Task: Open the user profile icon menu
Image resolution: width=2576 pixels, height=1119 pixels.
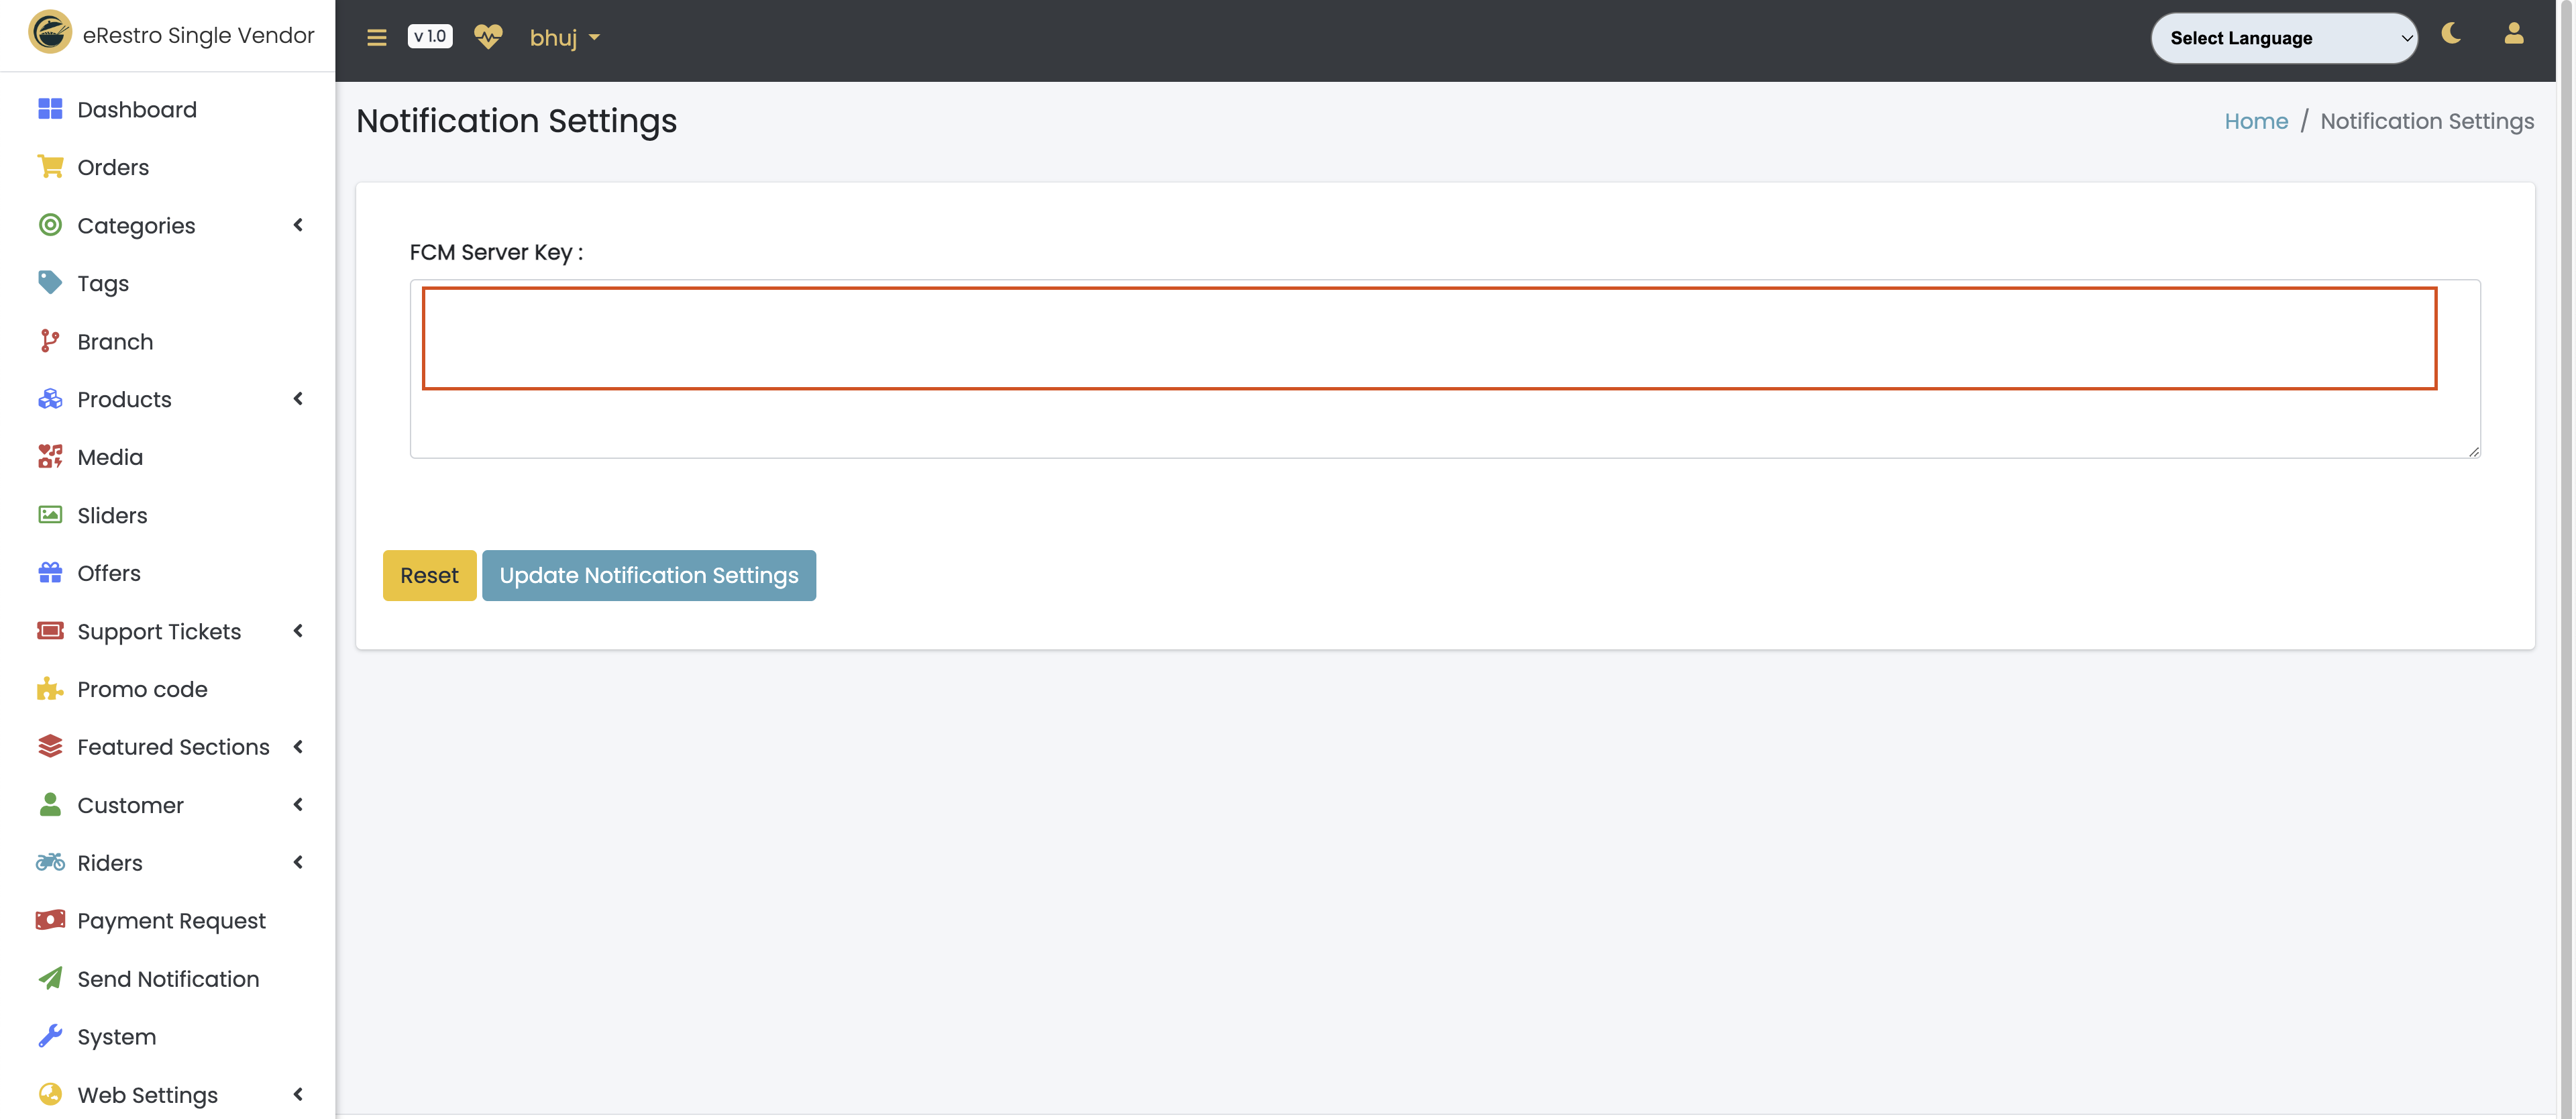Action: tap(2513, 34)
